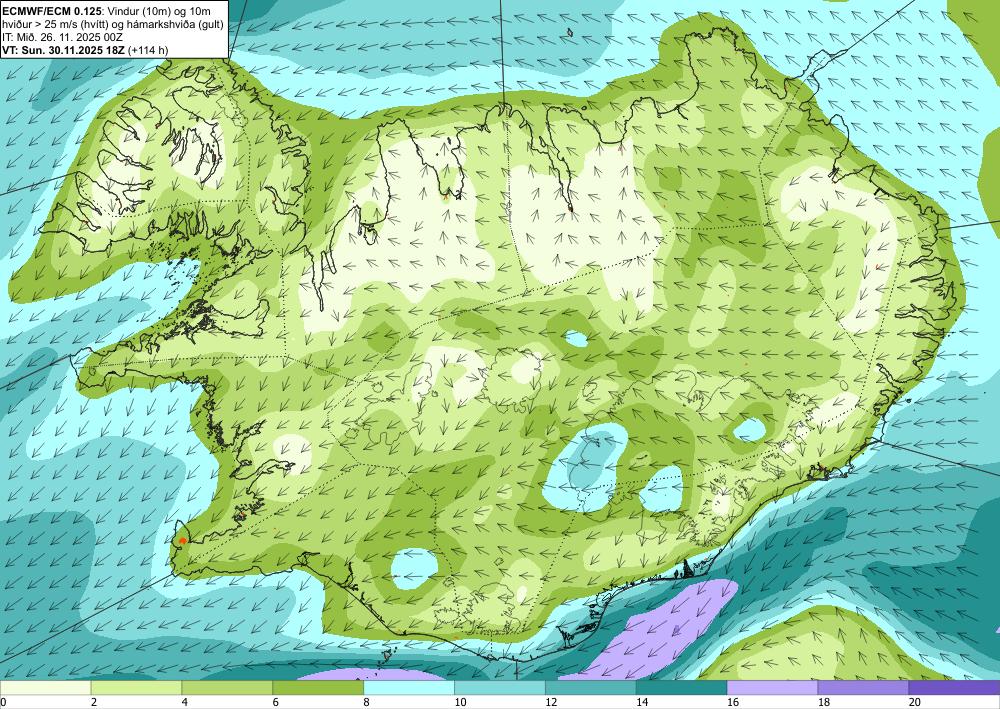Click the "12" legend scale label
The width and height of the screenshot is (1000, 709).
coord(551,703)
